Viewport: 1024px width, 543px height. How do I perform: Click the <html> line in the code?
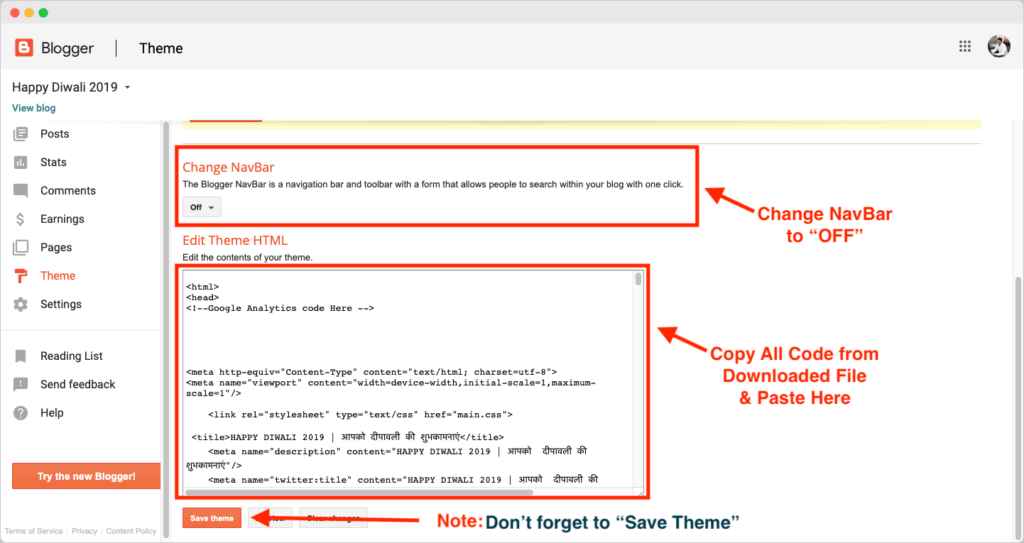(x=202, y=287)
